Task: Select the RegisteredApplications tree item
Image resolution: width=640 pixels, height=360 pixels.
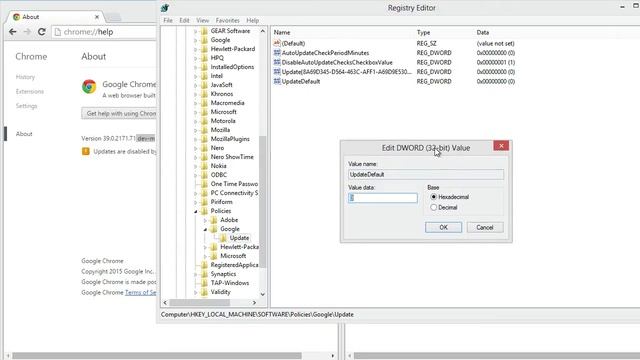Action: tap(234, 265)
